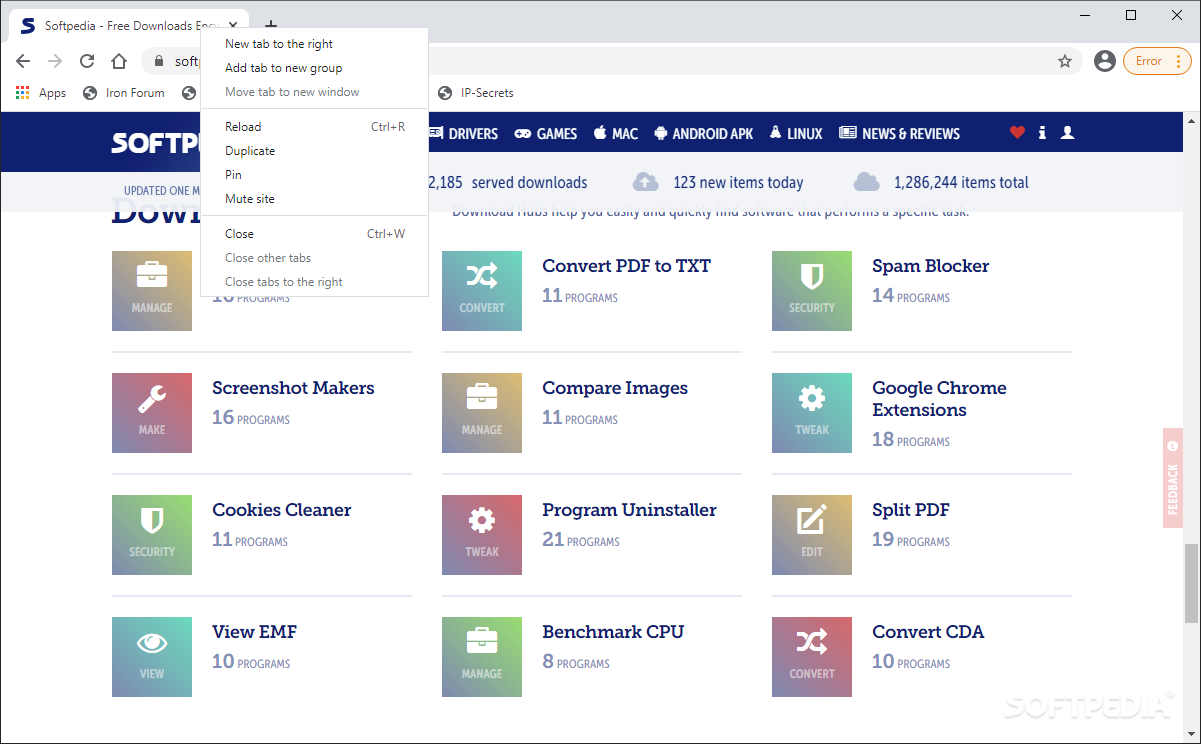1201x744 pixels.
Task: Open the Program Uninstaller hub
Action: (x=630, y=510)
